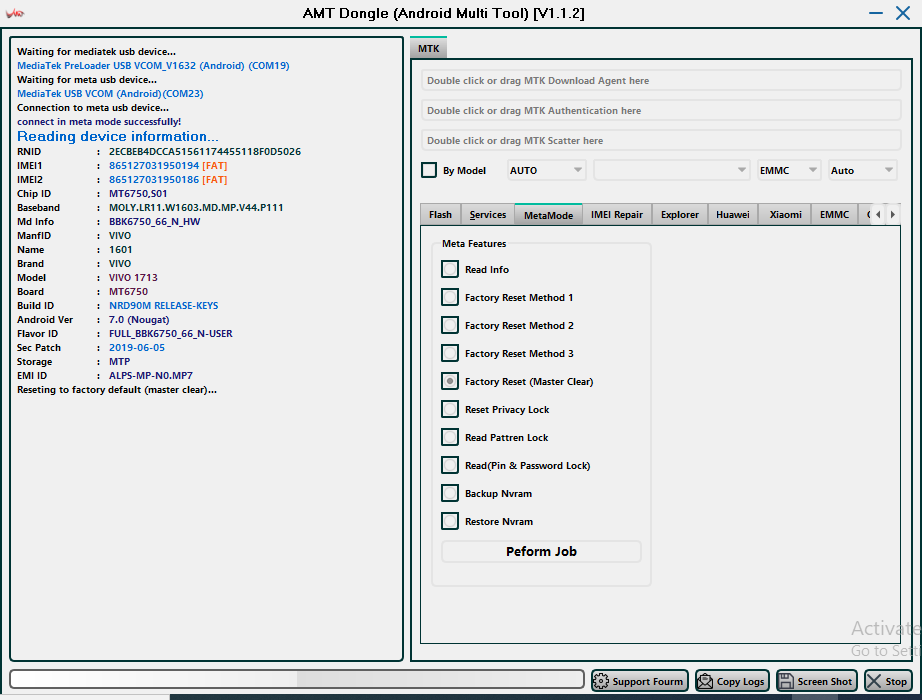The height and width of the screenshot is (700, 922).
Task: Open the IMEI Repair tab
Action: (617, 215)
